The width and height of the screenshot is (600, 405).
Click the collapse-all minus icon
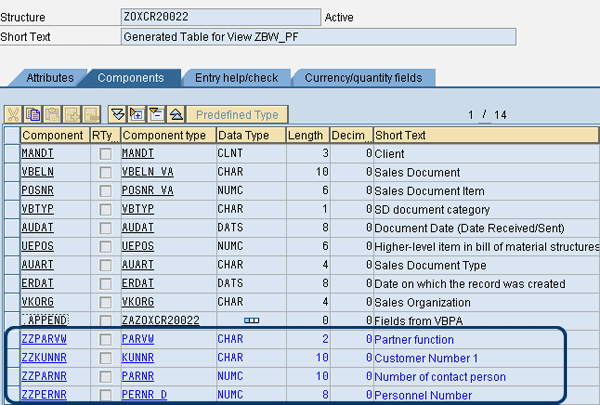click(155, 114)
